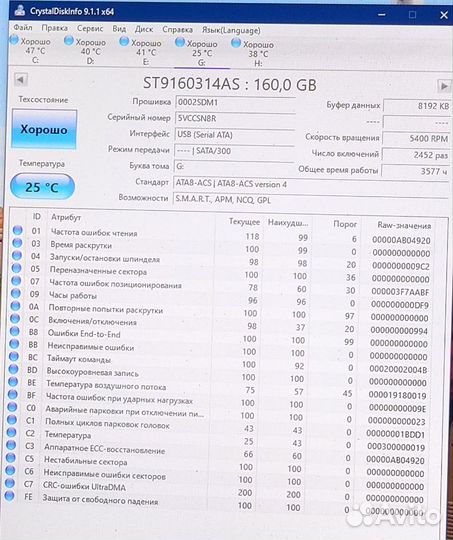The width and height of the screenshot is (453, 540).
Task: Go to previous disk with left arrow
Action: click(21, 80)
